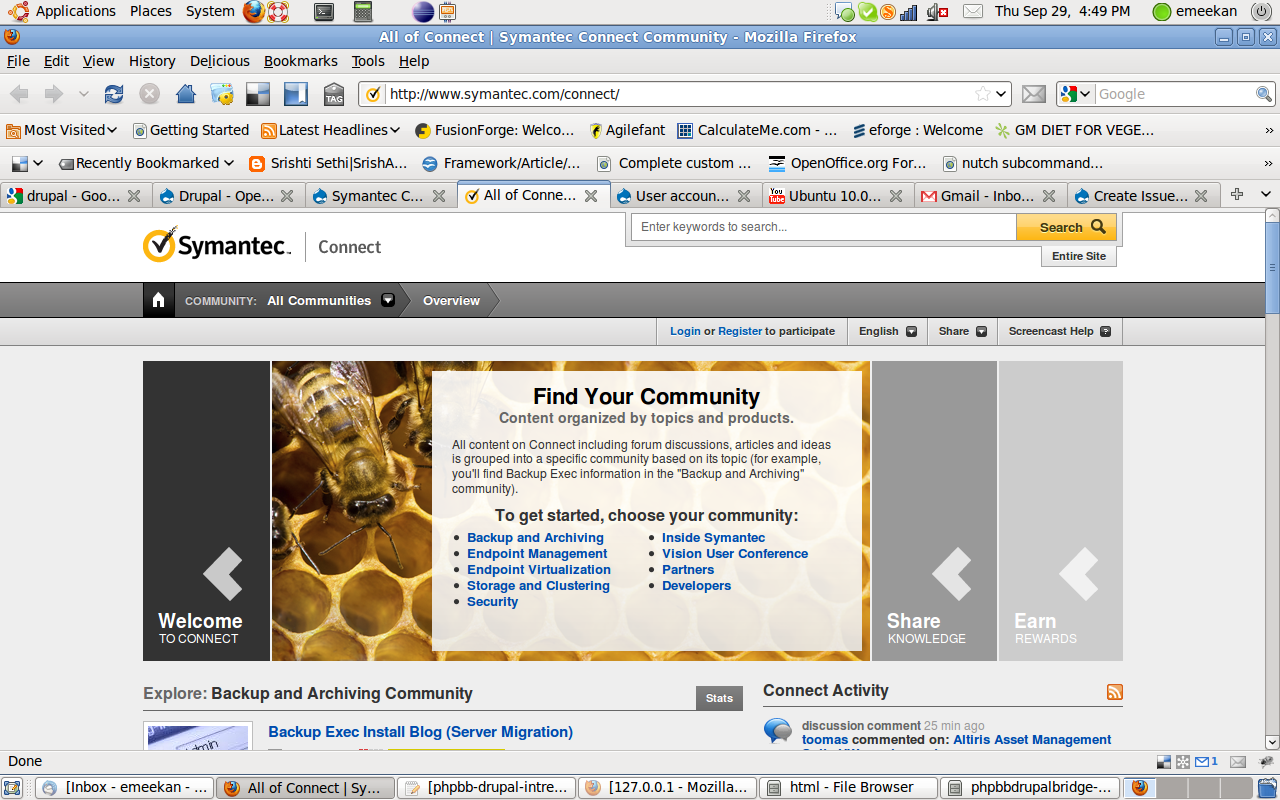
Task: Open the Bookmarks menu
Action: point(301,61)
